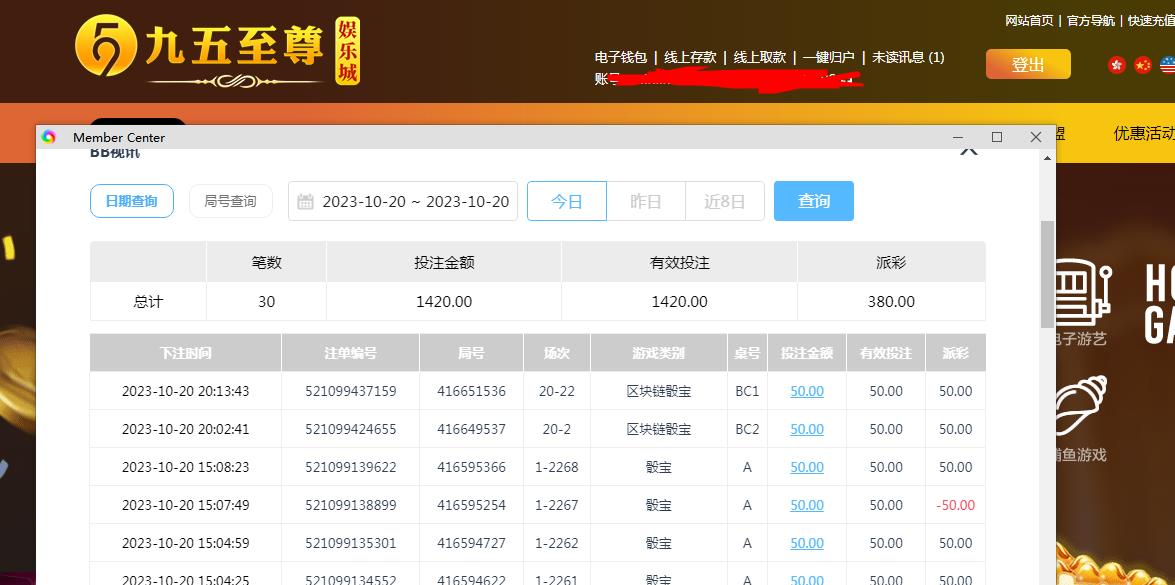Click the 下注时间 column header
The width and height of the screenshot is (1175, 585).
point(185,353)
